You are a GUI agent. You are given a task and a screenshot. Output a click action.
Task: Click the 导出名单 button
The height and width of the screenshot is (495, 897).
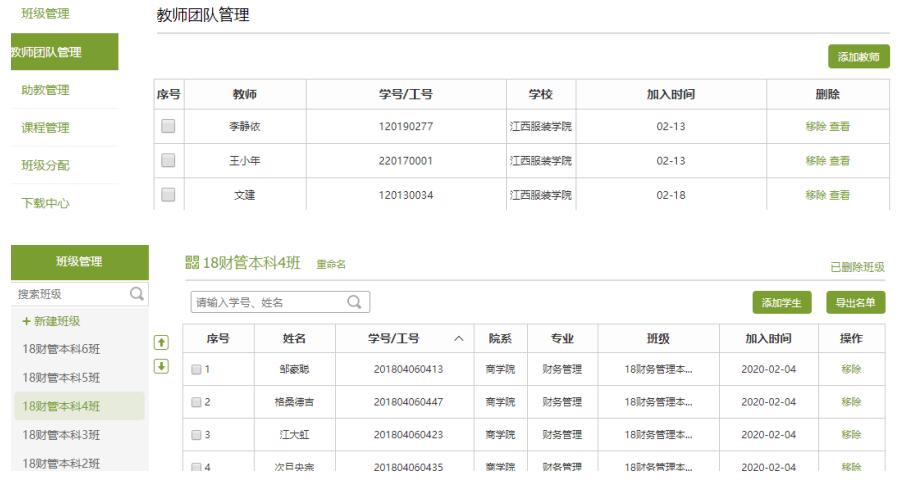(x=855, y=303)
